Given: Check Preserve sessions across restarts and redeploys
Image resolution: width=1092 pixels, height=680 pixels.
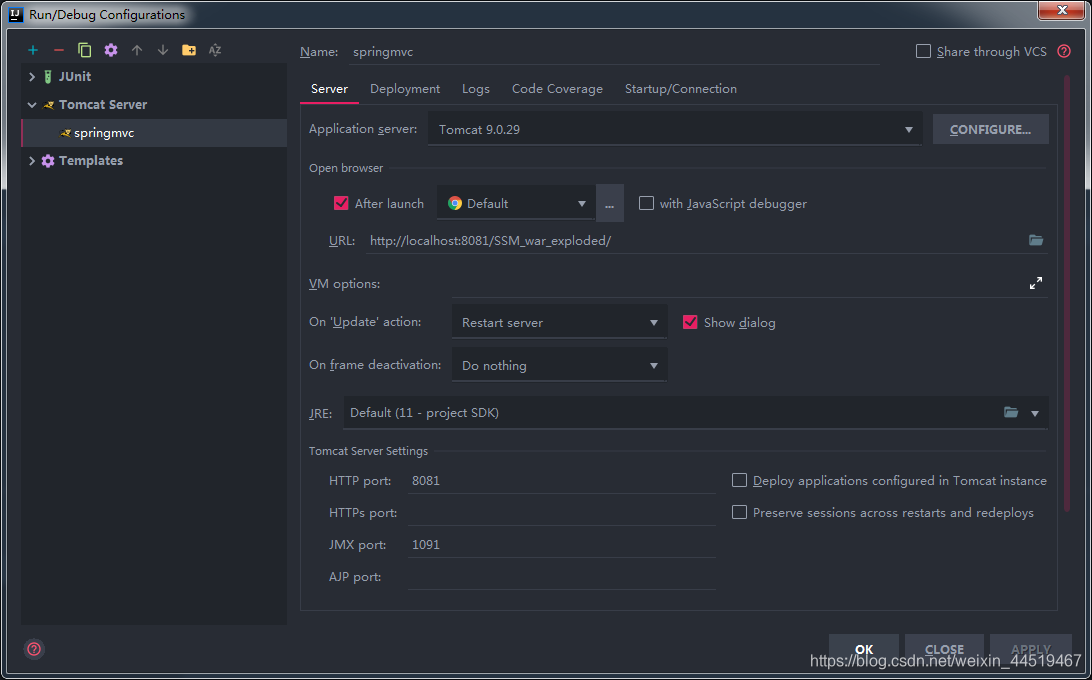Looking at the screenshot, I should [740, 512].
